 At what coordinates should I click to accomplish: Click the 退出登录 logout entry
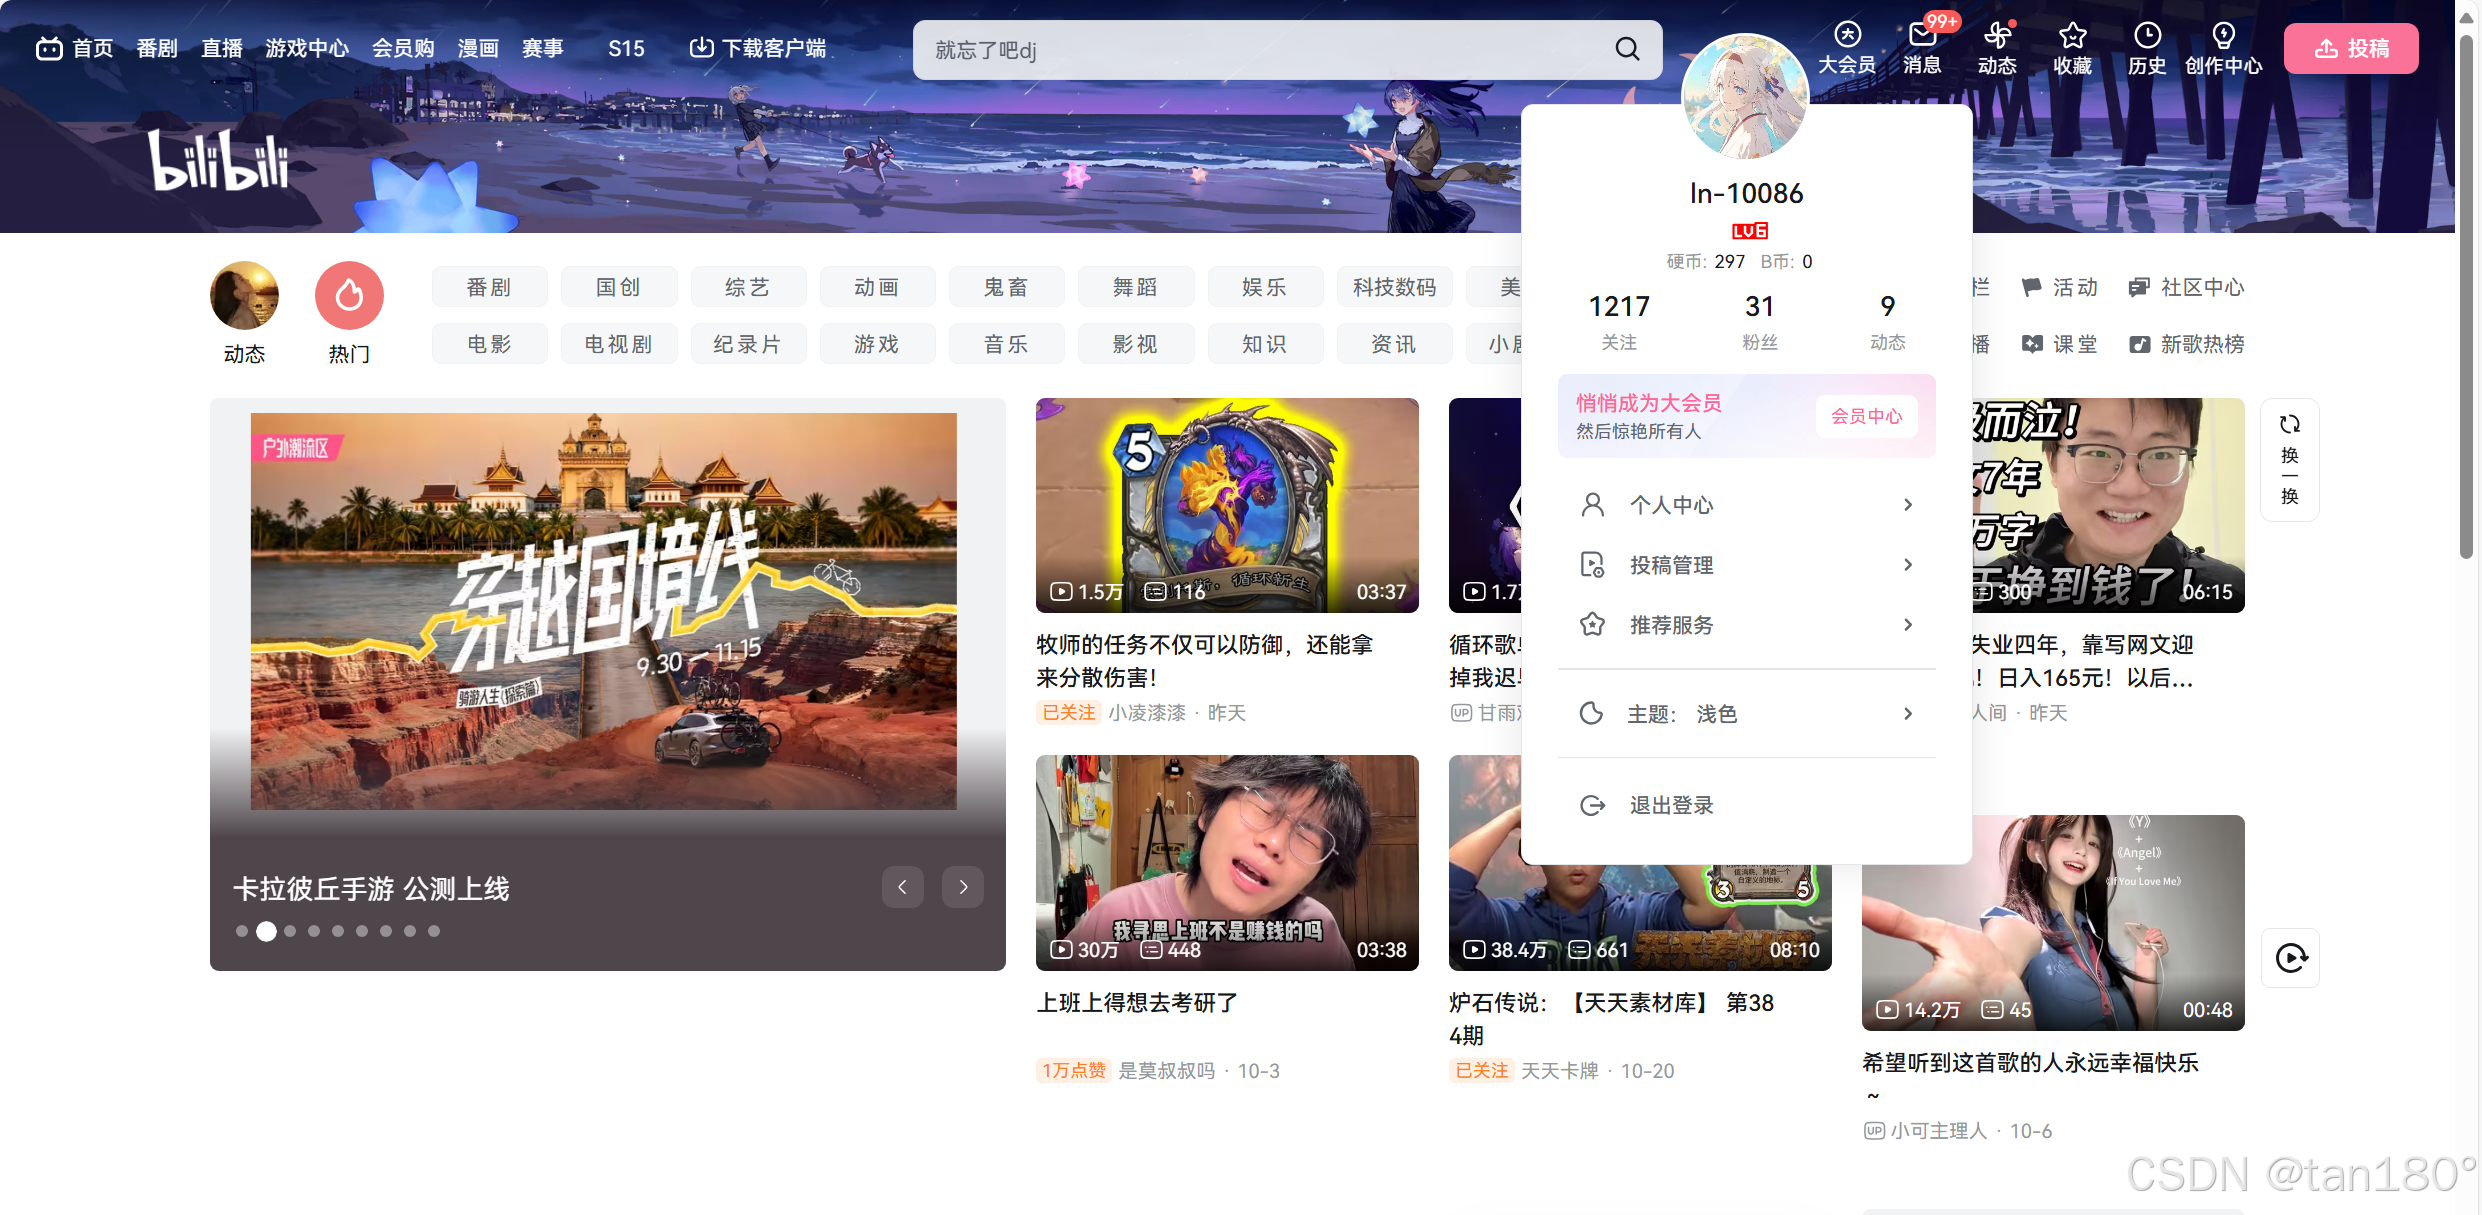(1670, 805)
